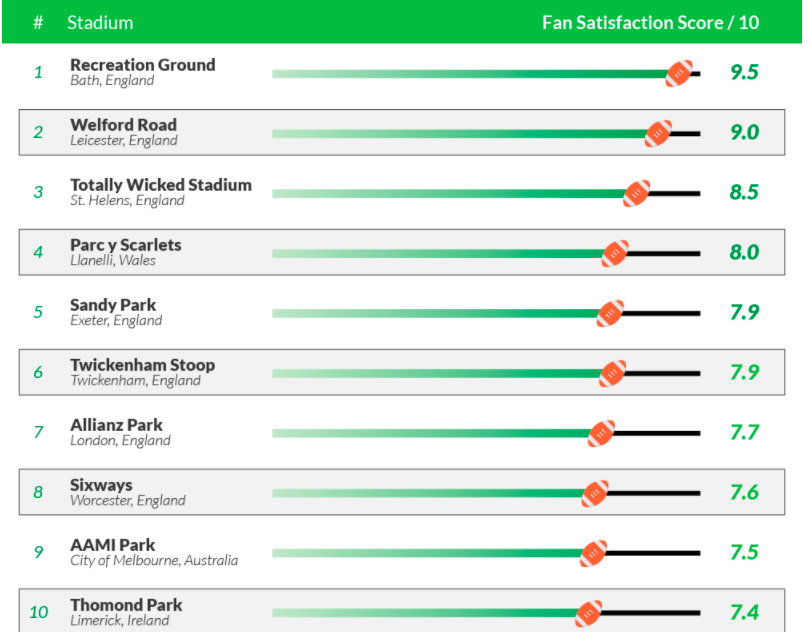Click the AAMI Park stadium name

coord(112,545)
